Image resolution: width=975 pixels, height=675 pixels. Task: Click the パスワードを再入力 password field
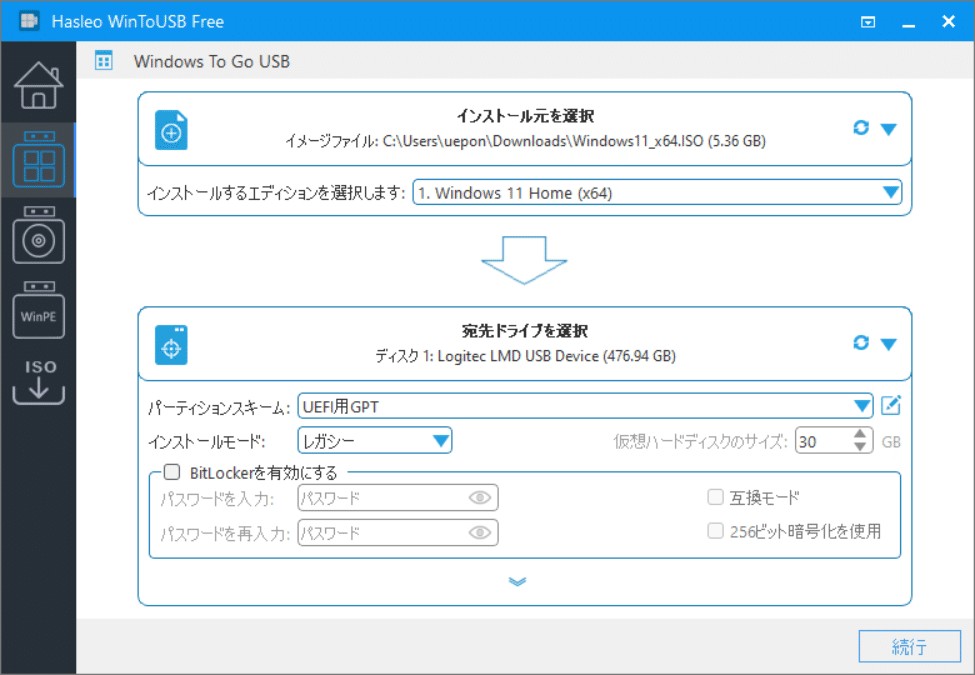pos(398,533)
